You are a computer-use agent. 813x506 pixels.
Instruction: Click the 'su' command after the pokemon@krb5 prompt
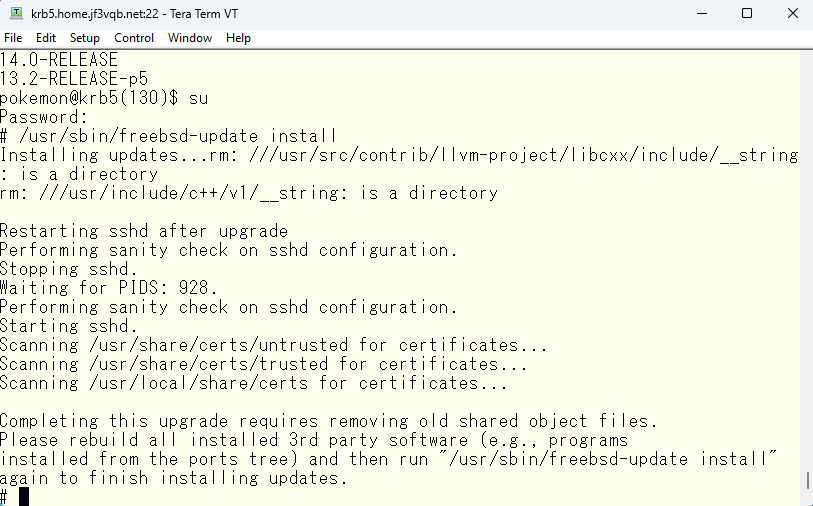(x=199, y=98)
